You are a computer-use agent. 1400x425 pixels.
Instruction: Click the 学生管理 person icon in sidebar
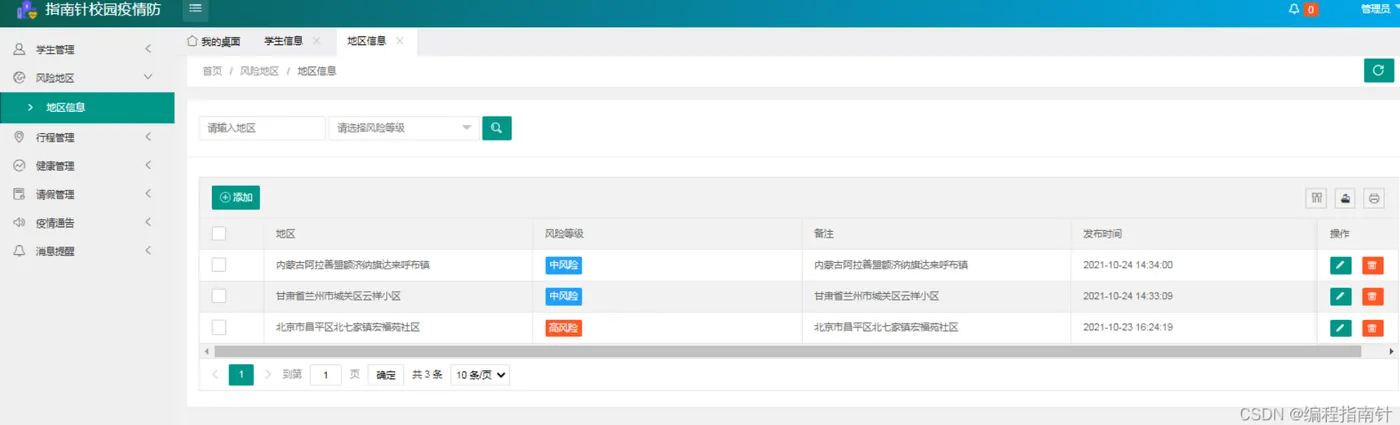pyautogui.click(x=19, y=49)
